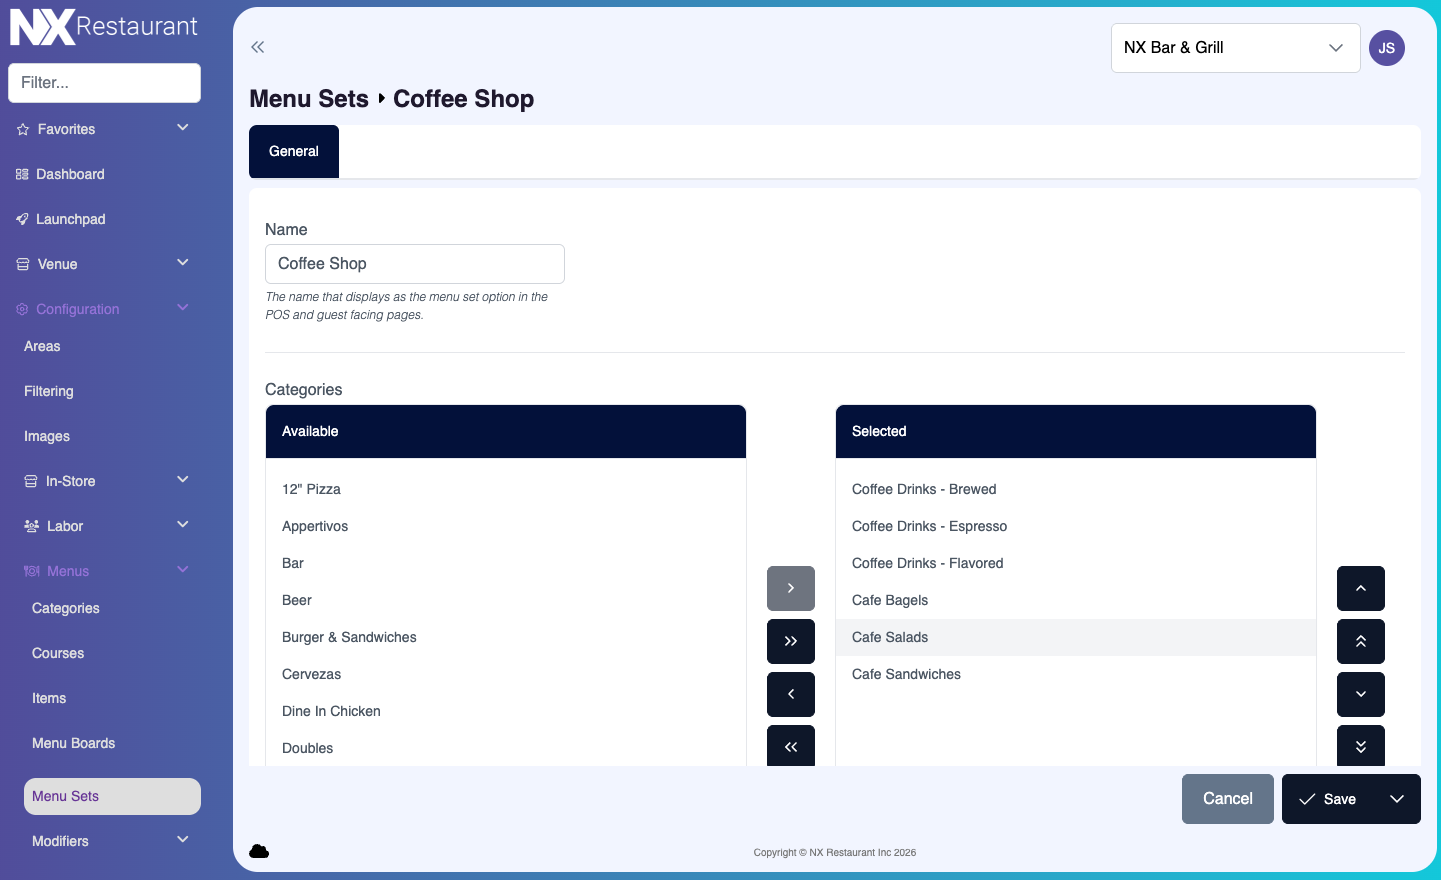The height and width of the screenshot is (880, 1441).
Task: Collapse the sidebar with double-chevron icon
Action: coord(258,47)
